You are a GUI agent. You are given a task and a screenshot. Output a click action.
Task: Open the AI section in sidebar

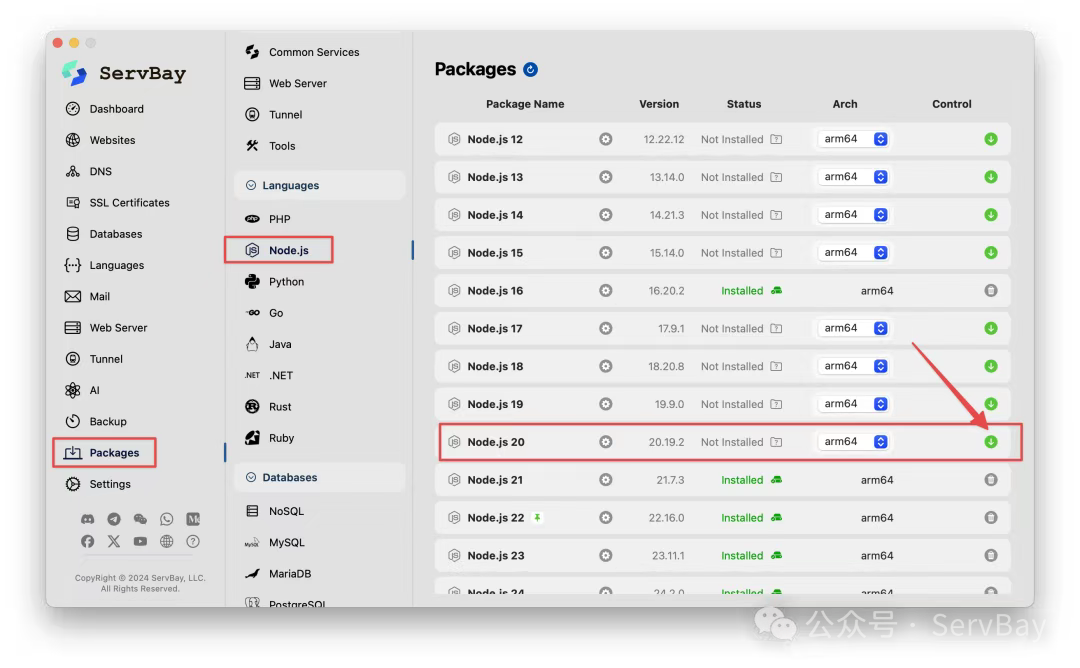[83, 390]
